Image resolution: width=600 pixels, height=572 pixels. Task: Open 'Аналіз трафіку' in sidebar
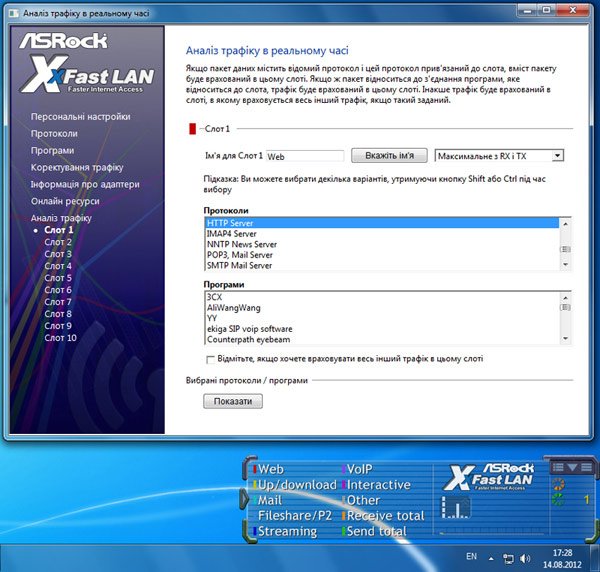point(61,218)
